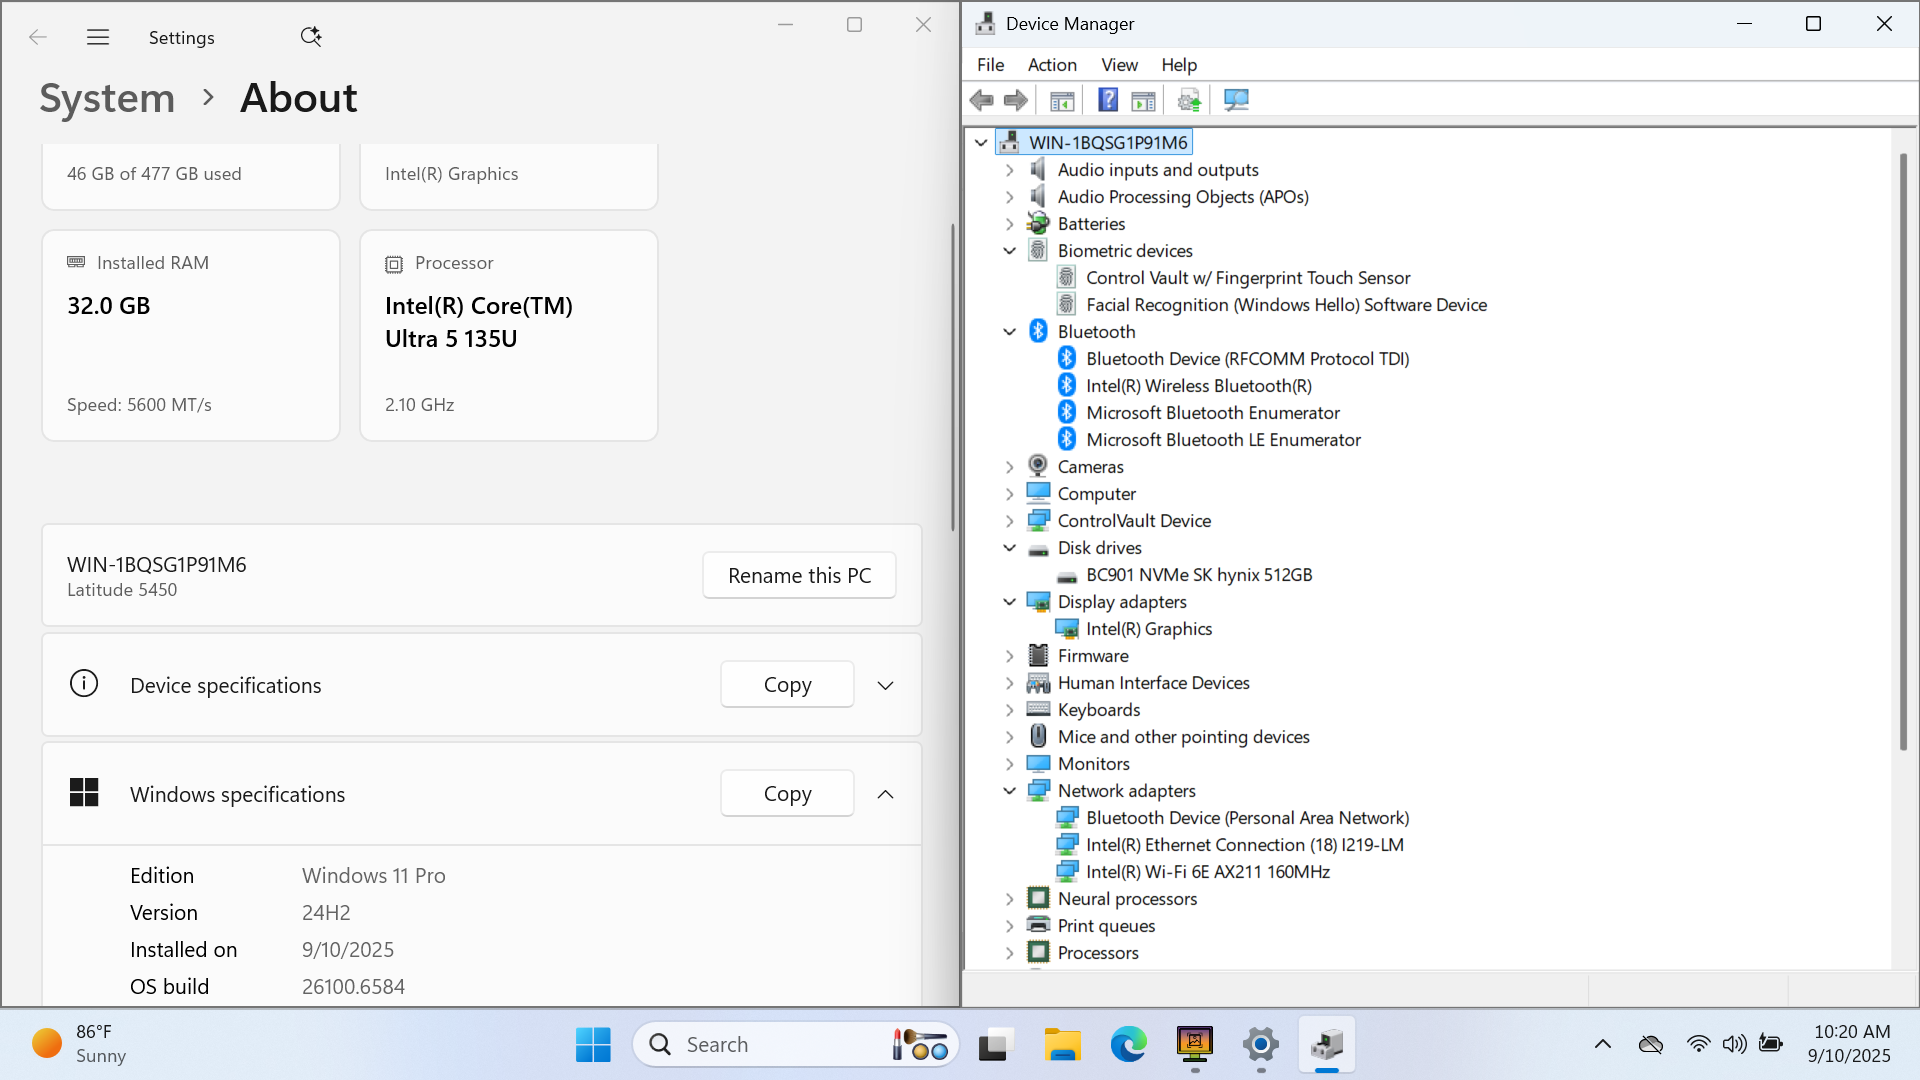Open the Windows Start menu
This screenshot has width=1920, height=1080.
point(593,1045)
